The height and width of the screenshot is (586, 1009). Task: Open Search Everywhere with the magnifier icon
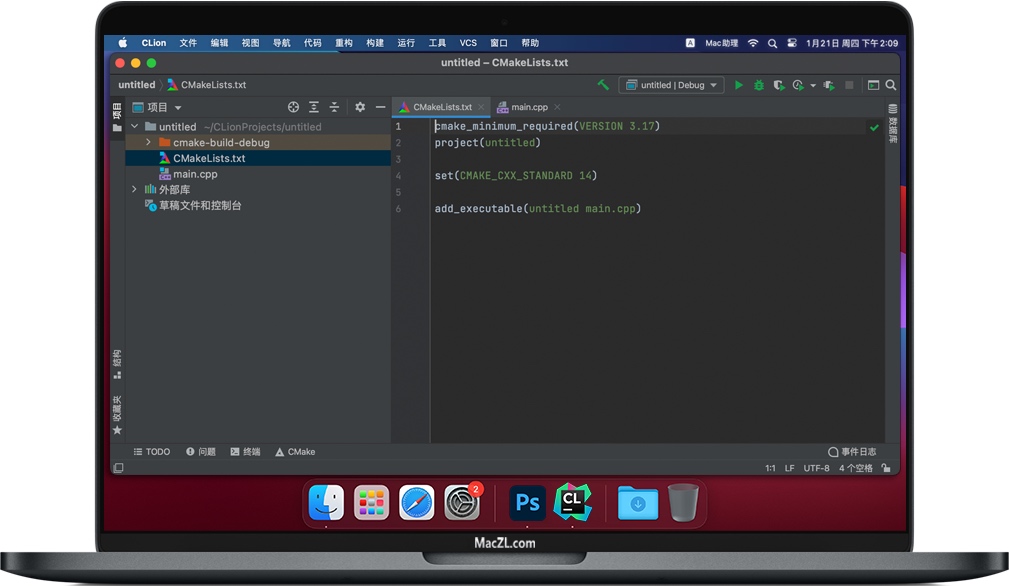890,85
